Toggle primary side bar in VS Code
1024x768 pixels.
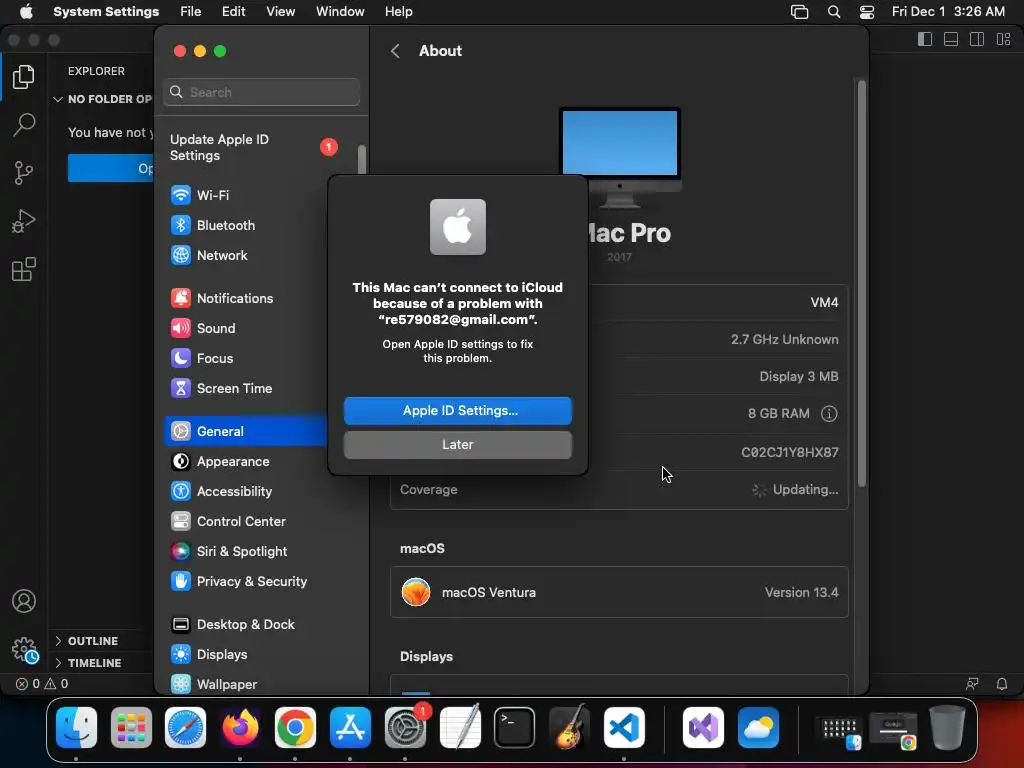[925, 39]
